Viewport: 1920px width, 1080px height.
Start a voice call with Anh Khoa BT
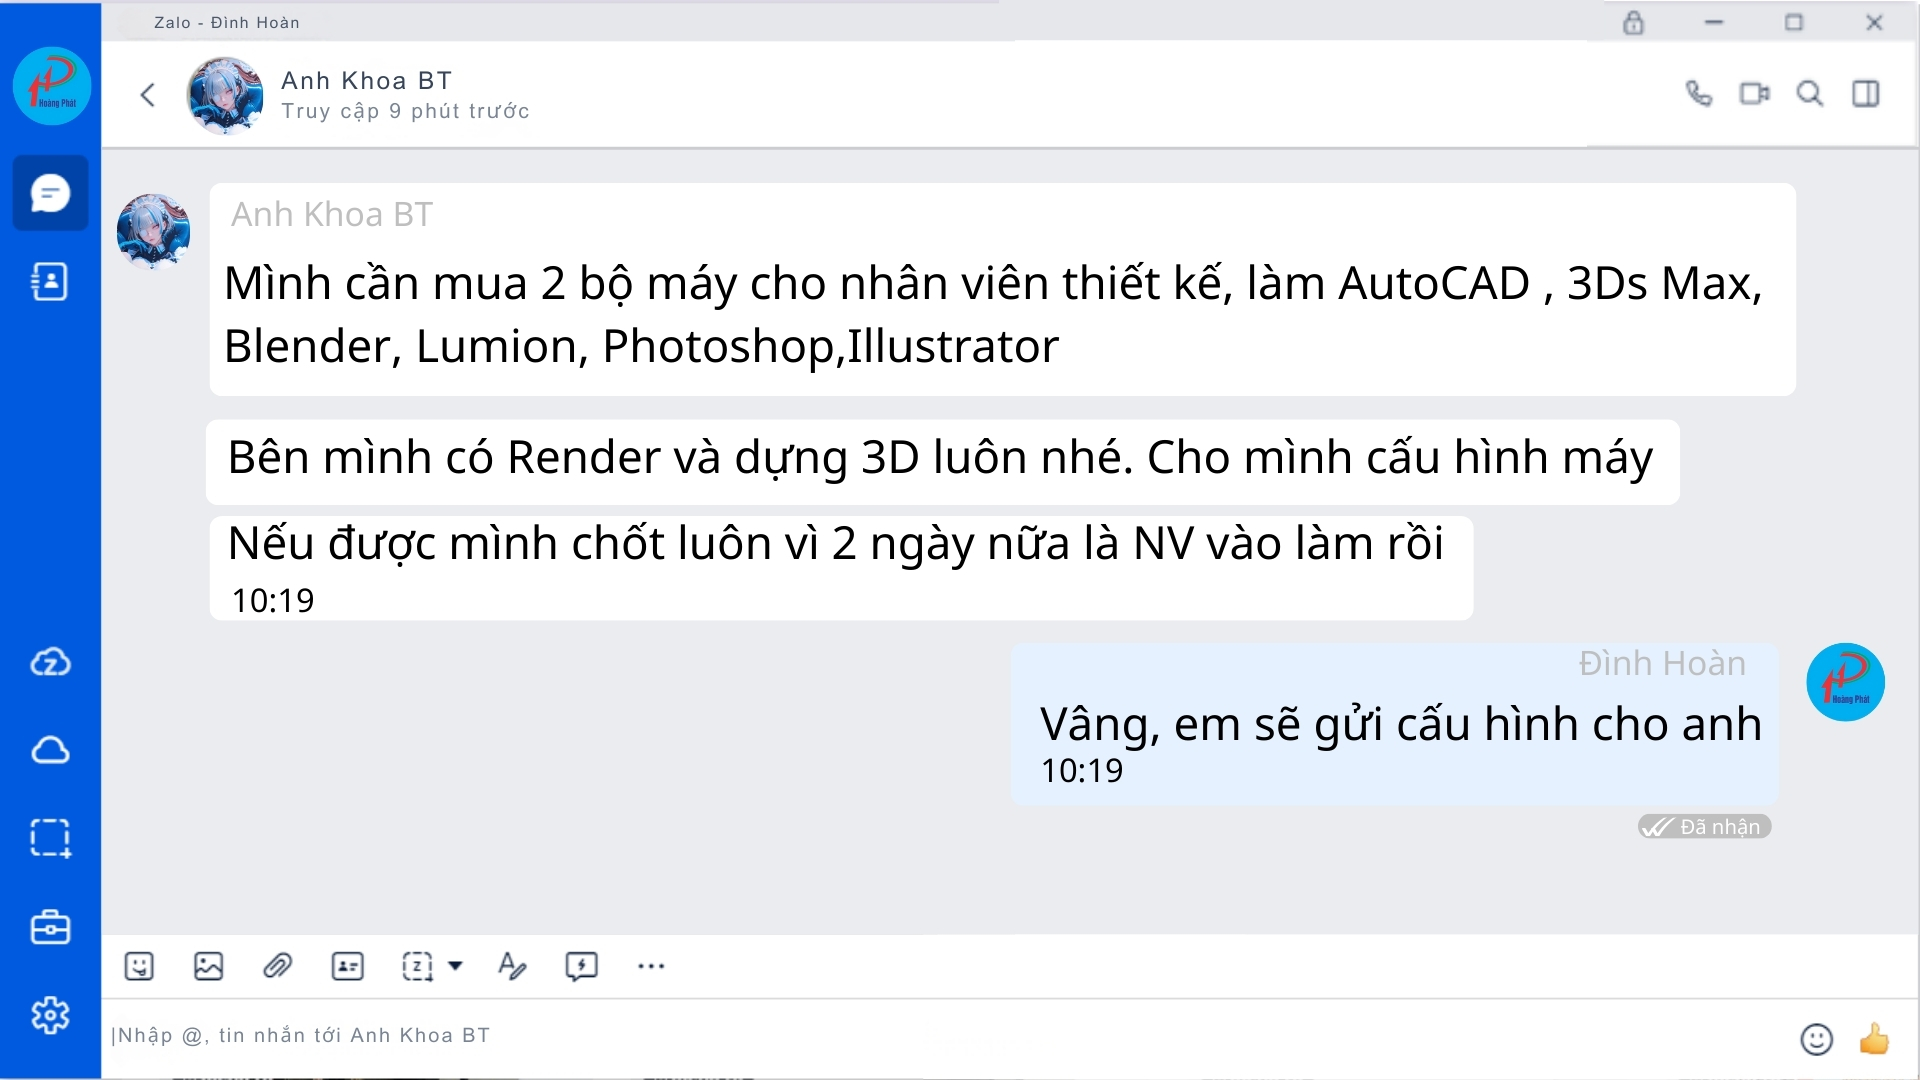pos(1698,93)
